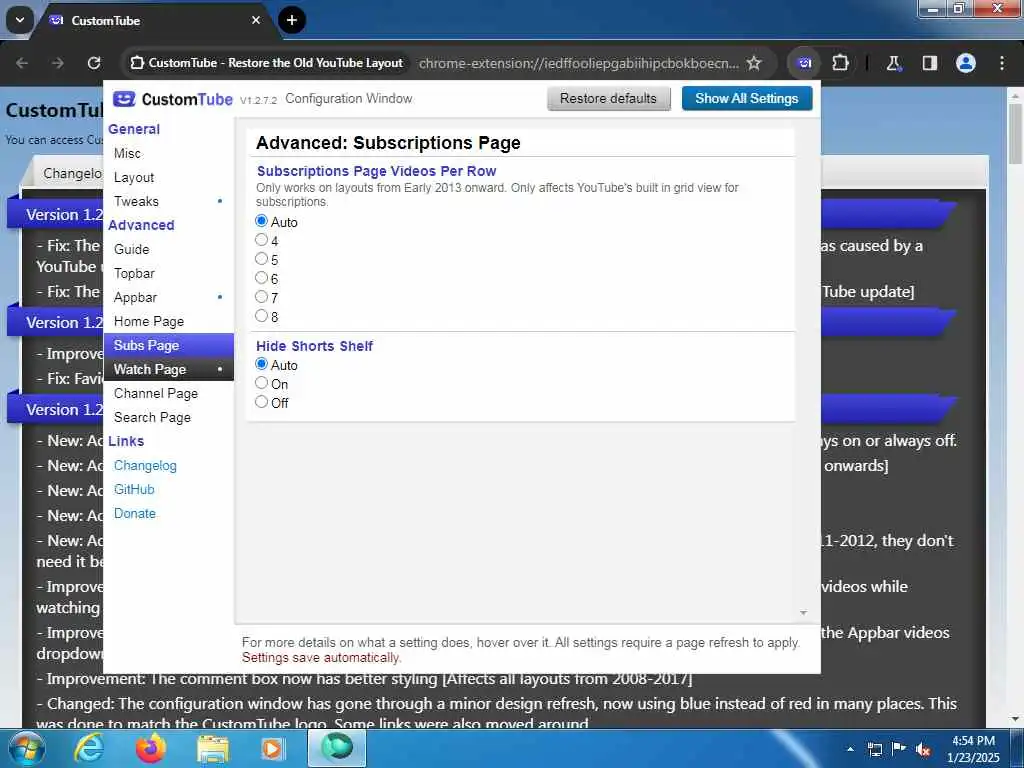Open Chrome Labs flask icon

893,63
